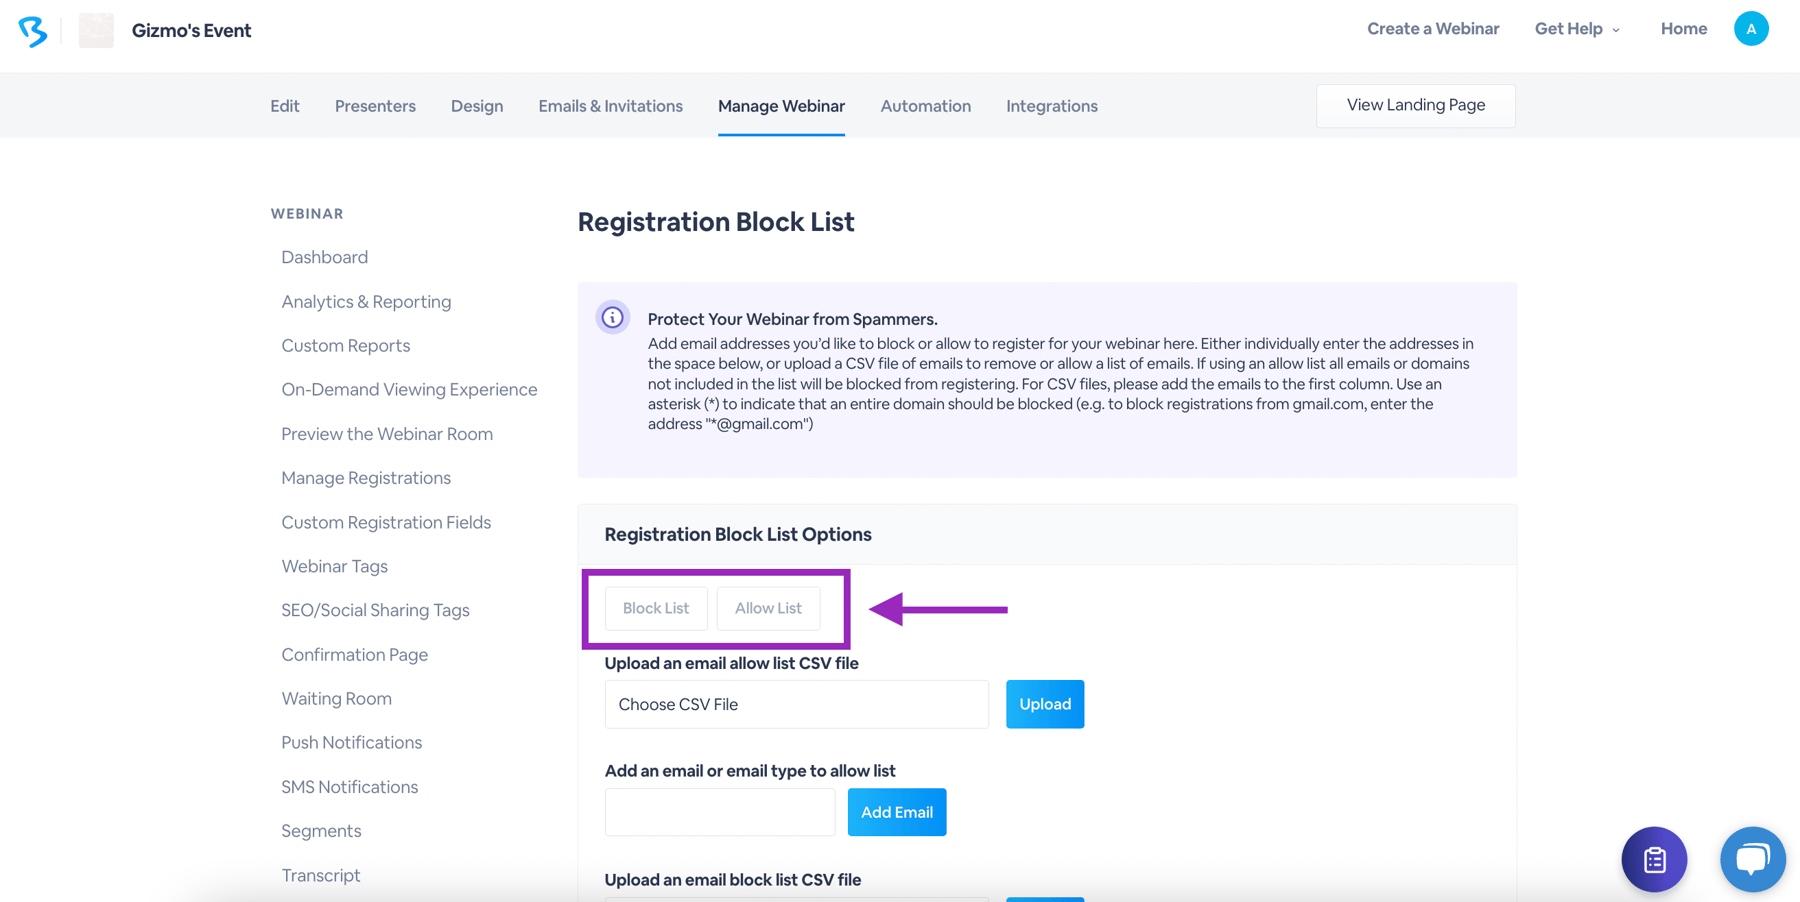Viewport: 1800px width, 902px height.
Task: Open Manage Registrations from the sidebar
Action: pyautogui.click(x=365, y=477)
